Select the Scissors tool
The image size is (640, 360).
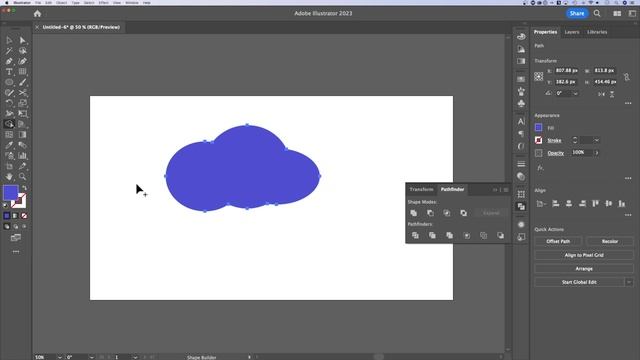[22, 93]
